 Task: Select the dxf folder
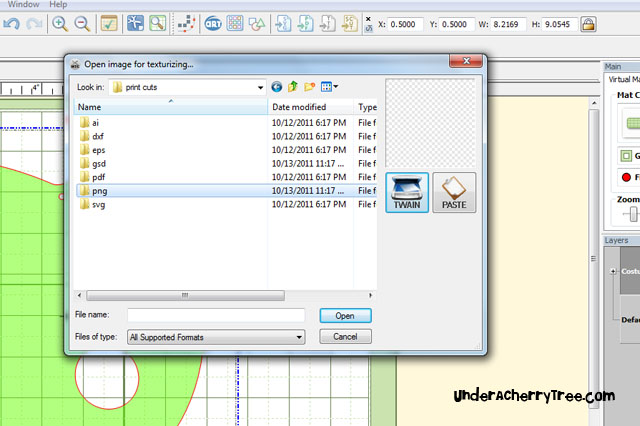[x=226, y=136]
